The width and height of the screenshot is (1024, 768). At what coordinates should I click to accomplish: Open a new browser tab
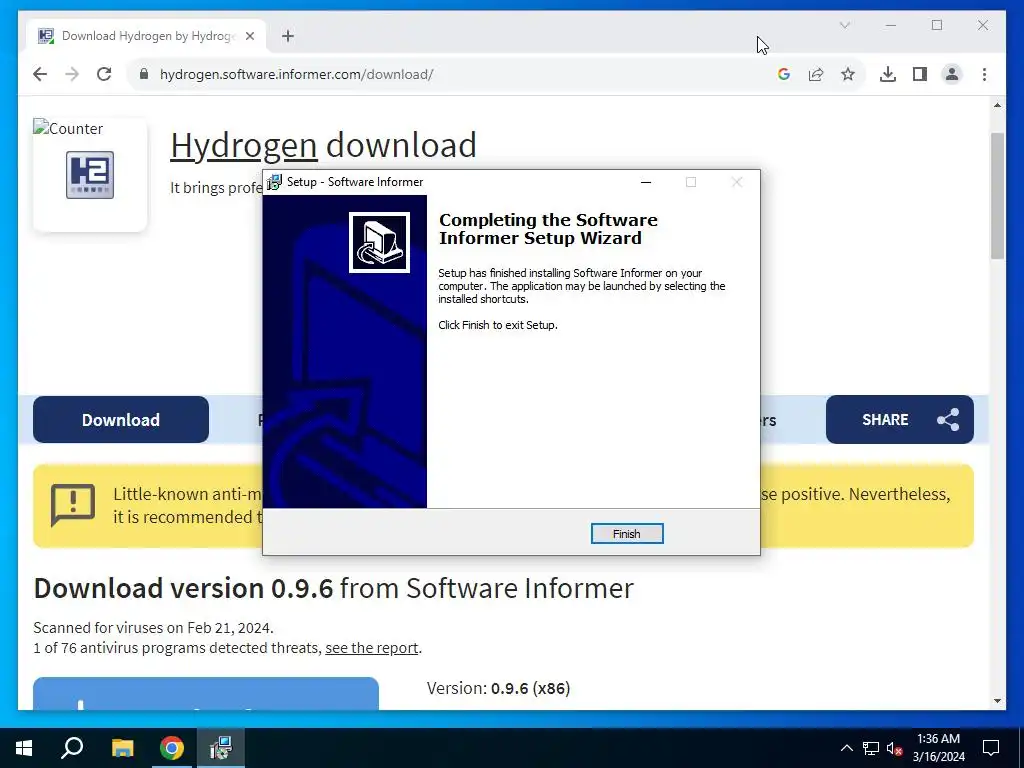(x=288, y=36)
